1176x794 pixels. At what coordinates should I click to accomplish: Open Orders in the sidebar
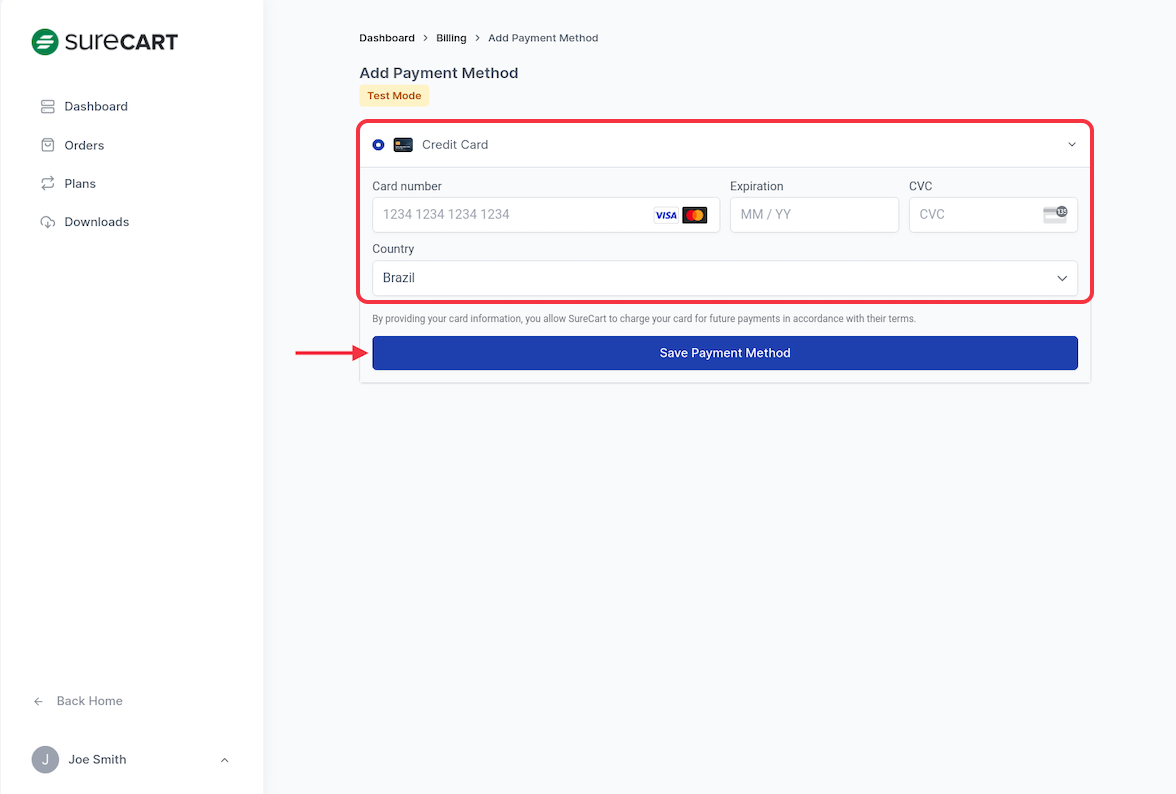point(84,145)
